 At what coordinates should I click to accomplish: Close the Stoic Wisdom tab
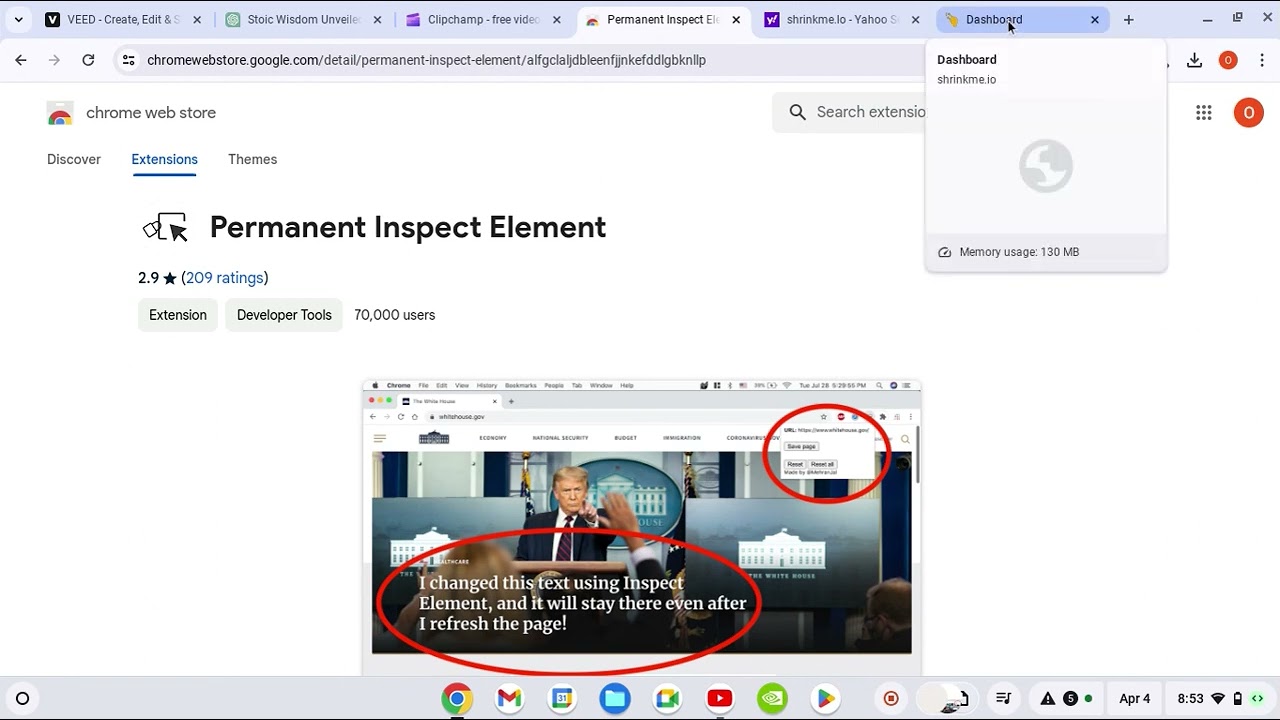point(377,19)
